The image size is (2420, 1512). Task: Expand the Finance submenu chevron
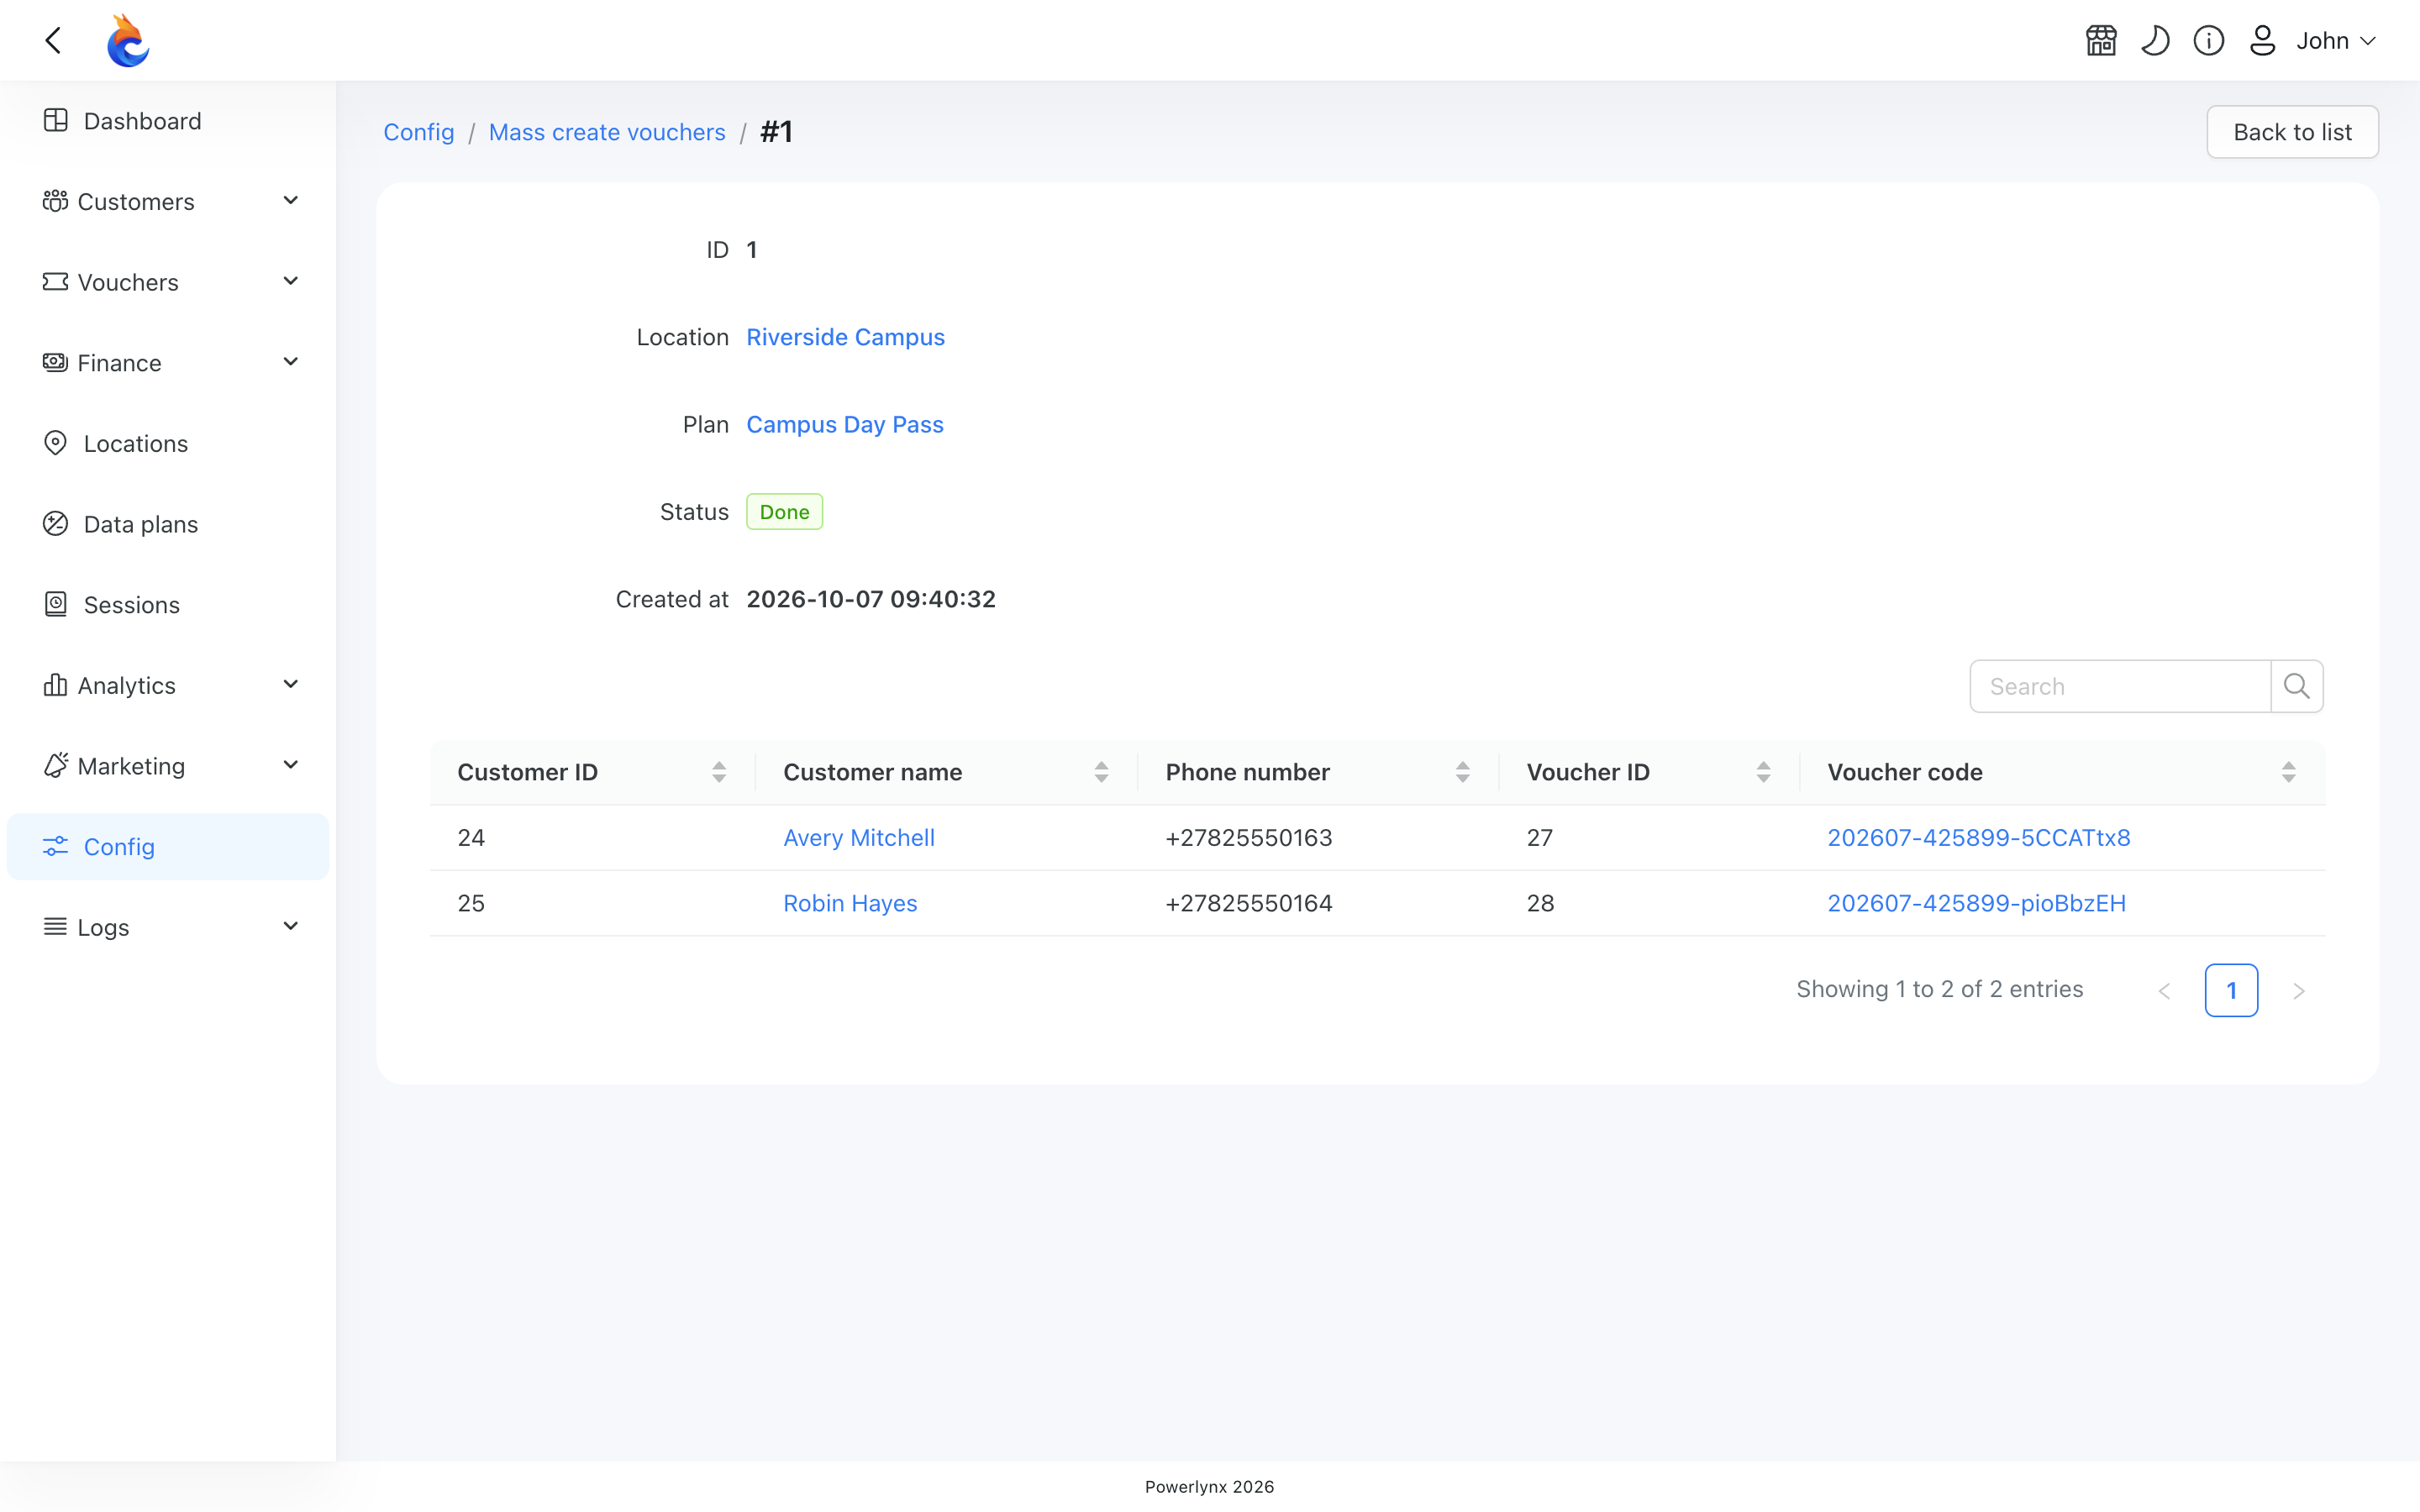point(291,362)
